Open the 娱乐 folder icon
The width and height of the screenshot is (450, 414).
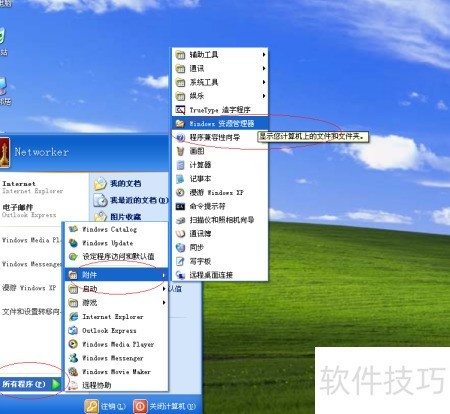coord(180,96)
